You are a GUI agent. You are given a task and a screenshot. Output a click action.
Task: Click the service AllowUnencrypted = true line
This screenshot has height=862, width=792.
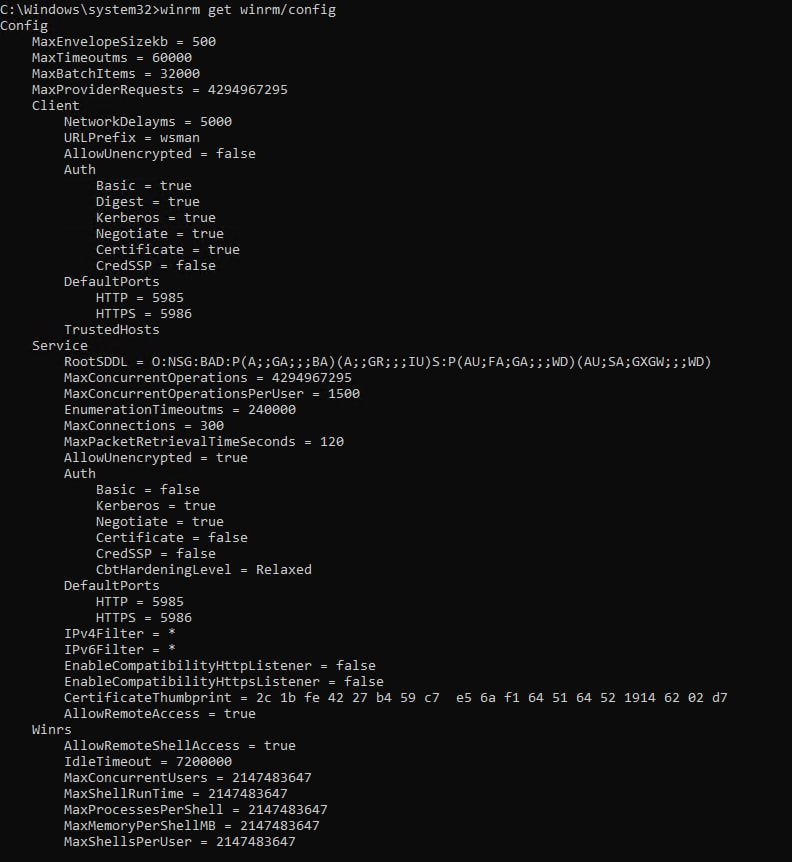coord(156,457)
